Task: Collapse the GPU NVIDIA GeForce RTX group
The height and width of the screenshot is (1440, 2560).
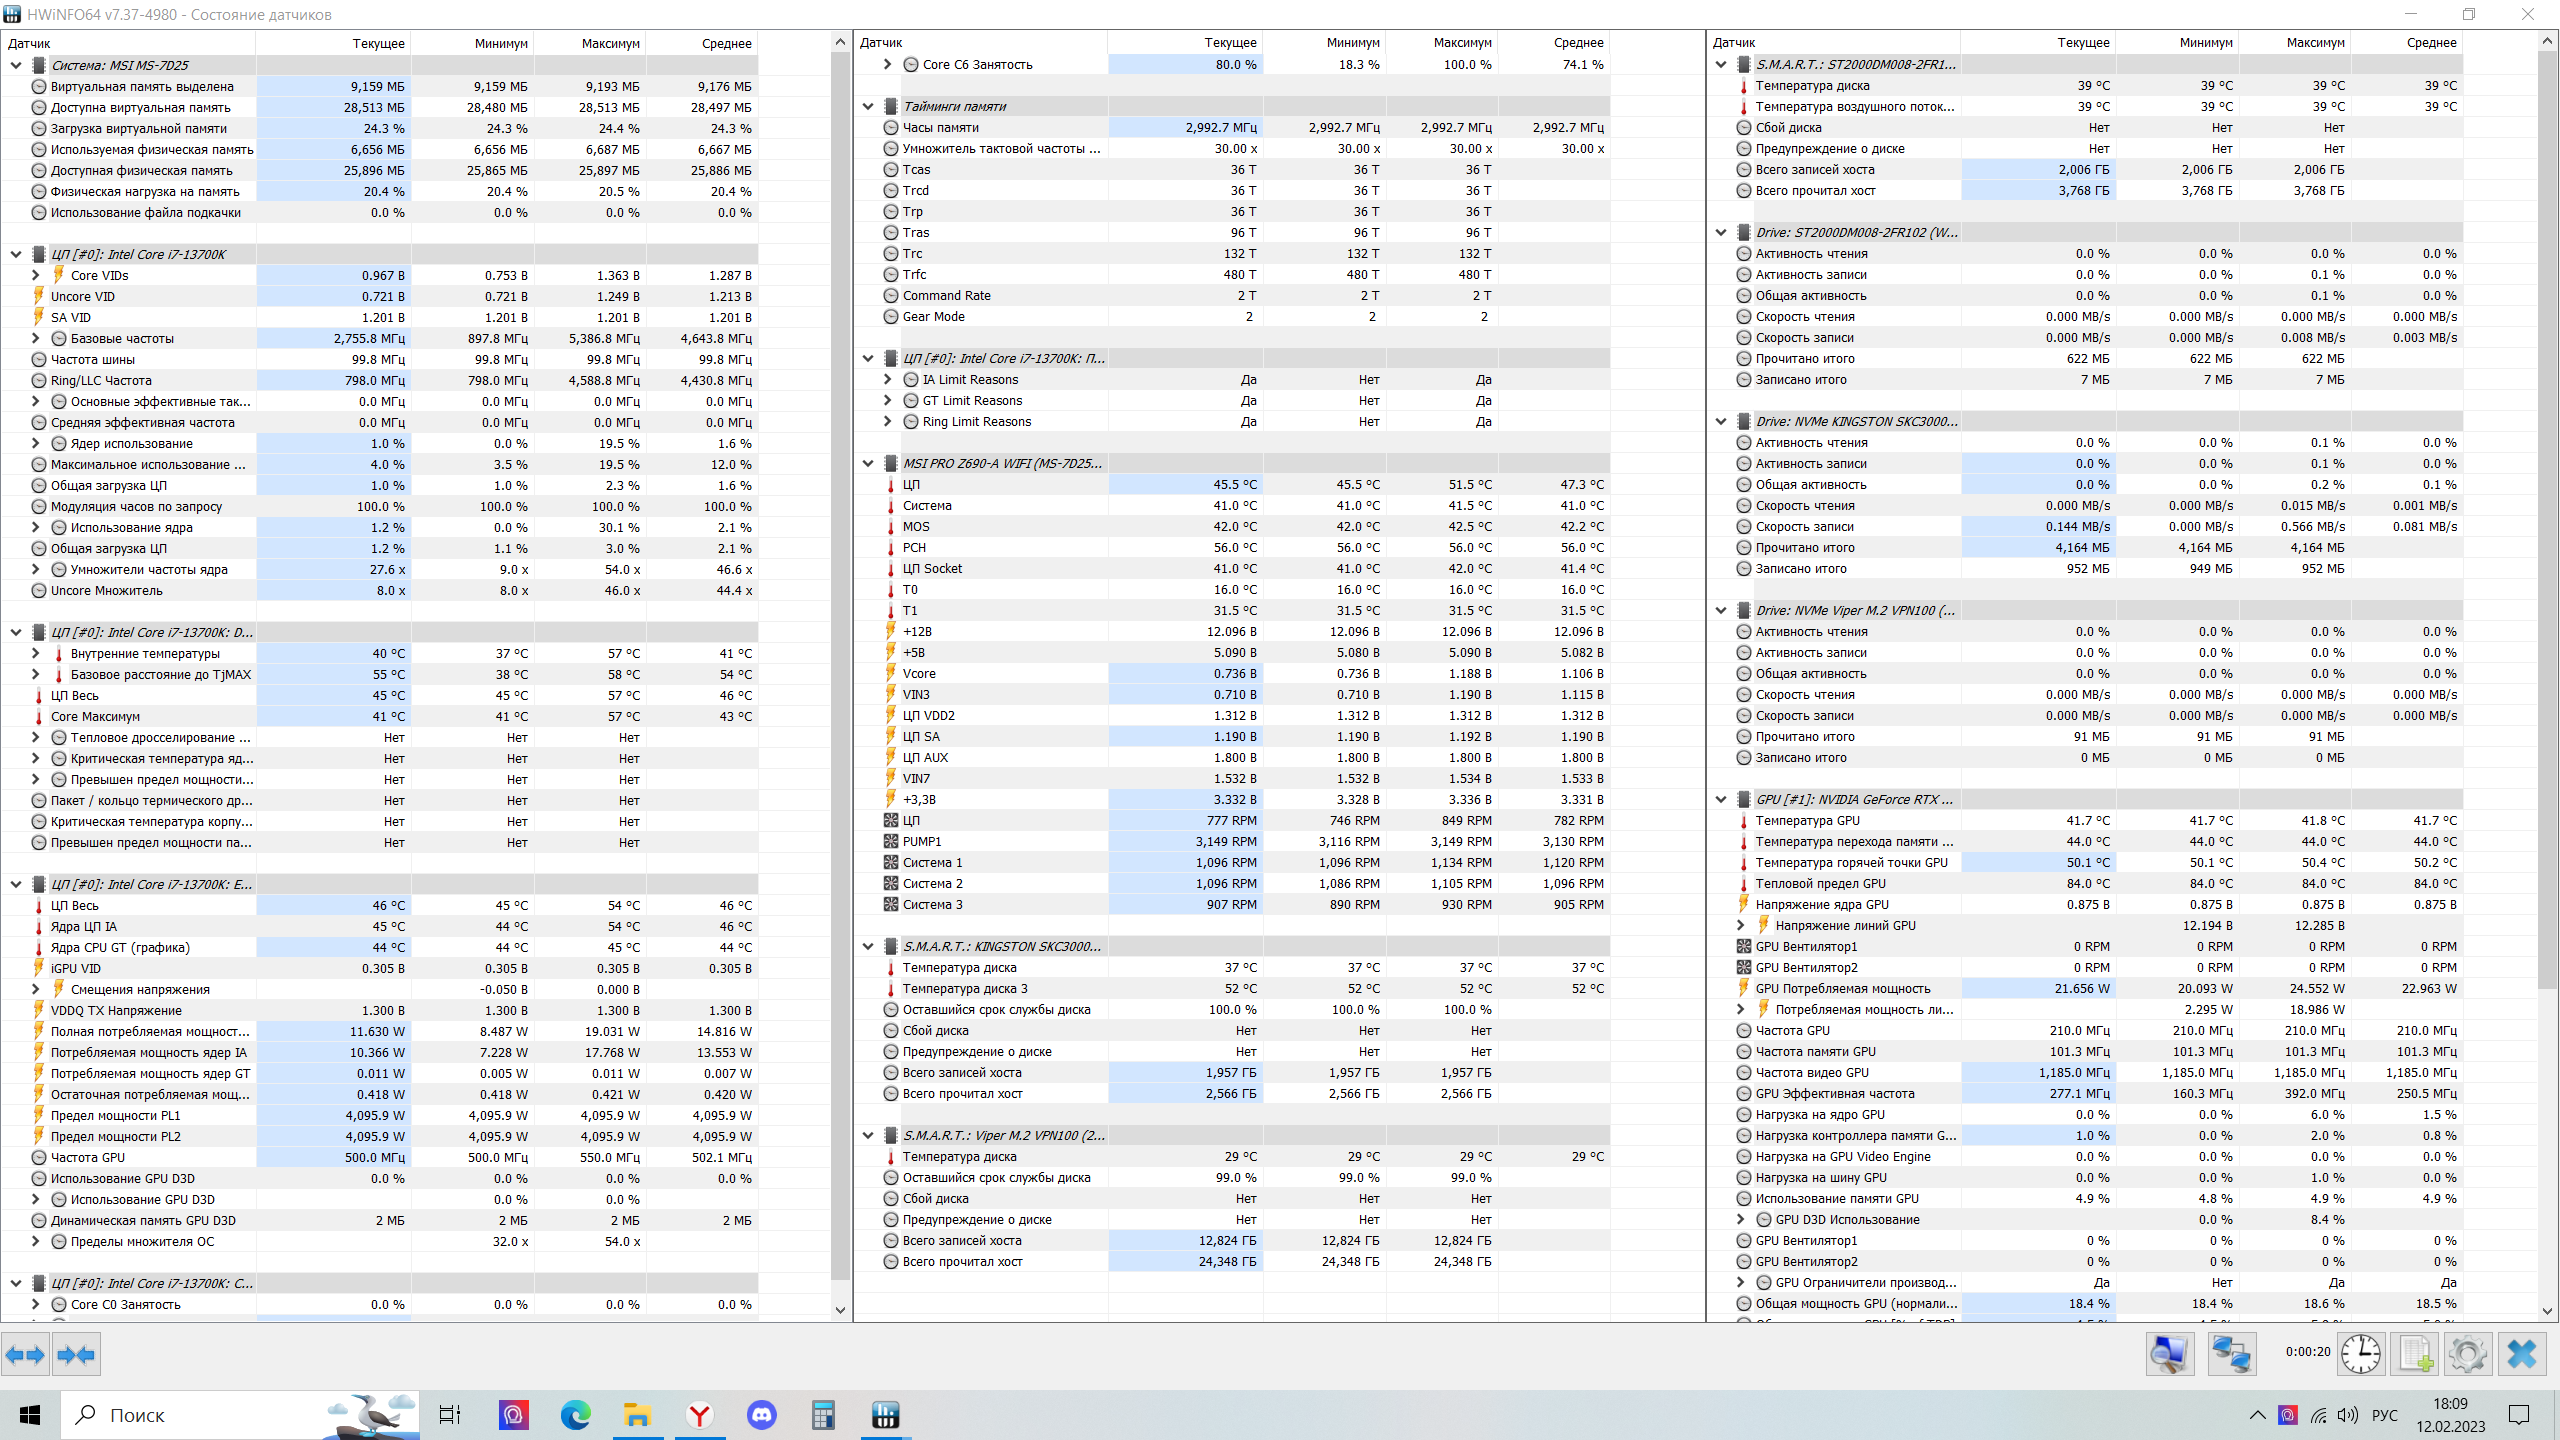Action: point(1721,799)
